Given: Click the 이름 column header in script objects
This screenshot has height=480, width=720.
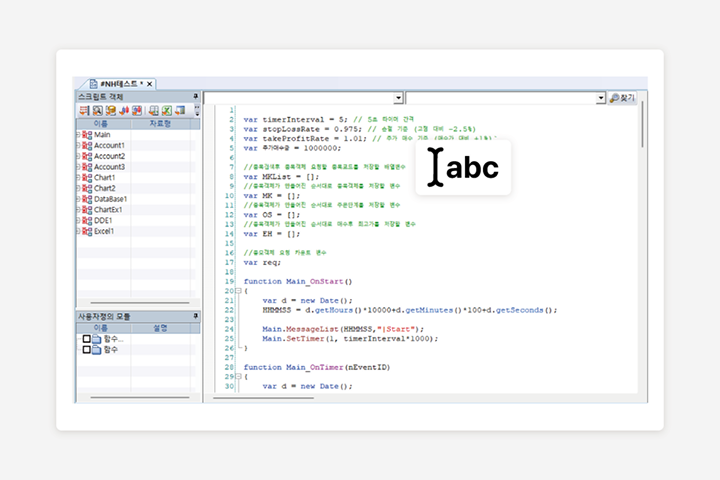Looking at the screenshot, I should pos(101,124).
